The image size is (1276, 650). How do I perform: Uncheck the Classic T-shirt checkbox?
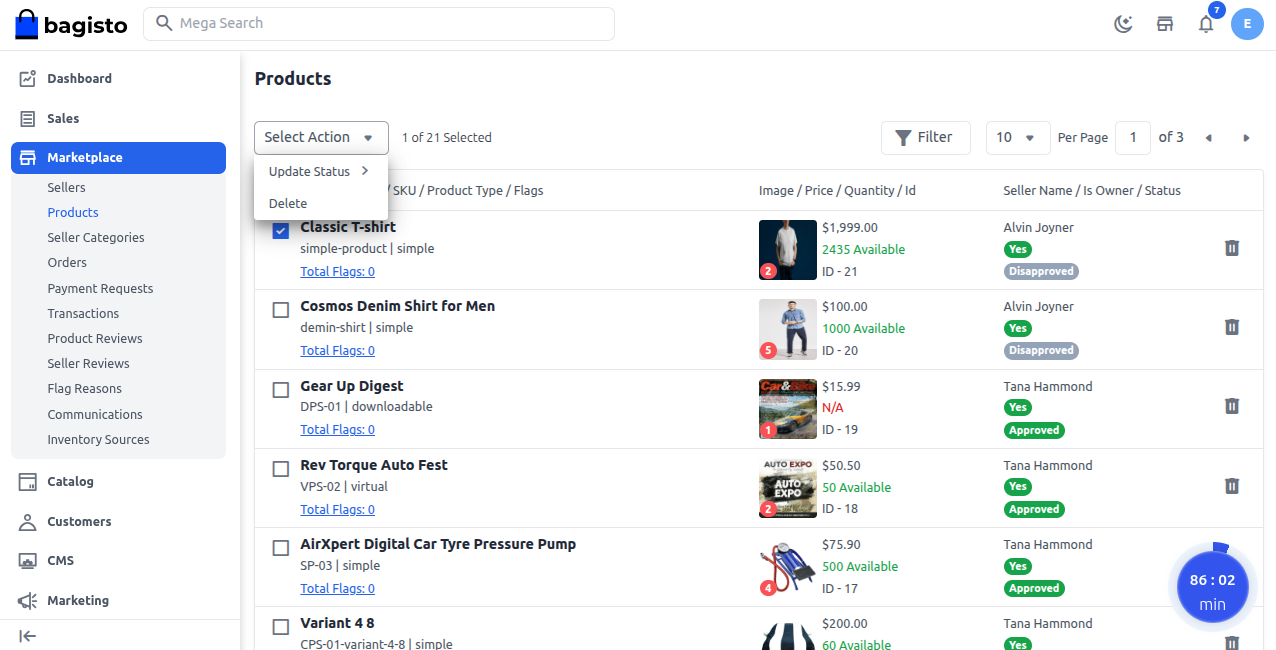281,231
